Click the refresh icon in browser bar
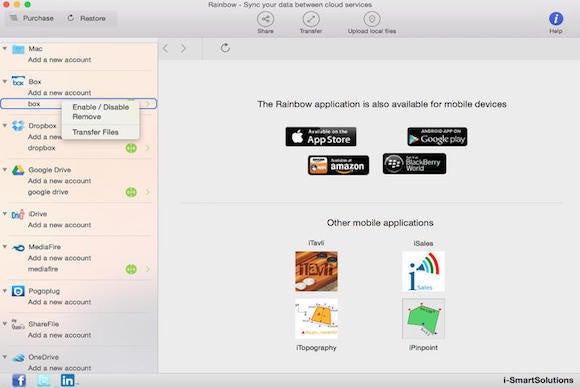Image resolution: width=580 pixels, height=388 pixels. coord(225,48)
